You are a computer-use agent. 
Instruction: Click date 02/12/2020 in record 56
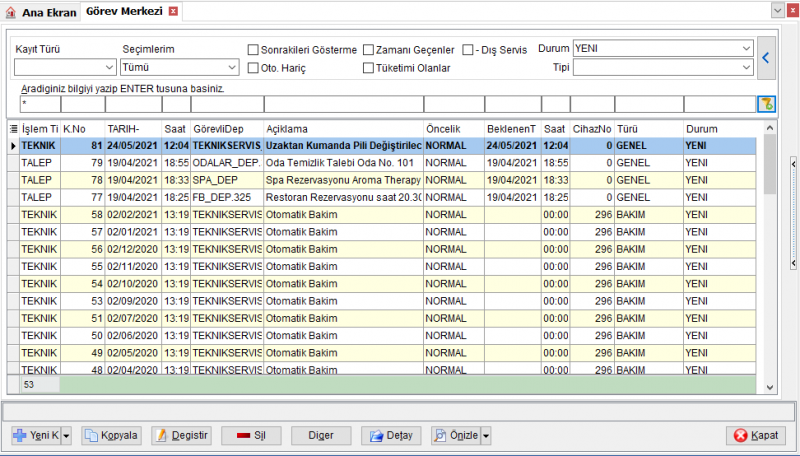point(133,249)
